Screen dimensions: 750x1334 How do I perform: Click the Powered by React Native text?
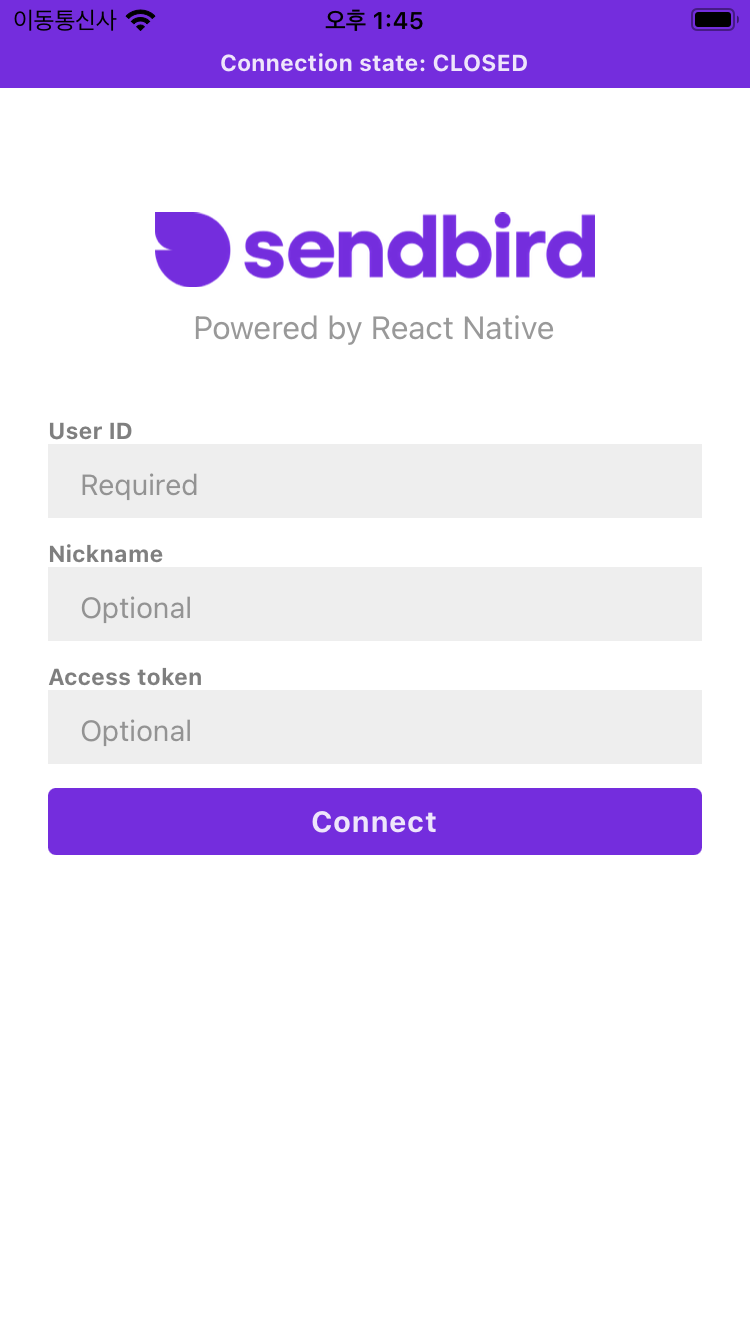[x=374, y=328]
